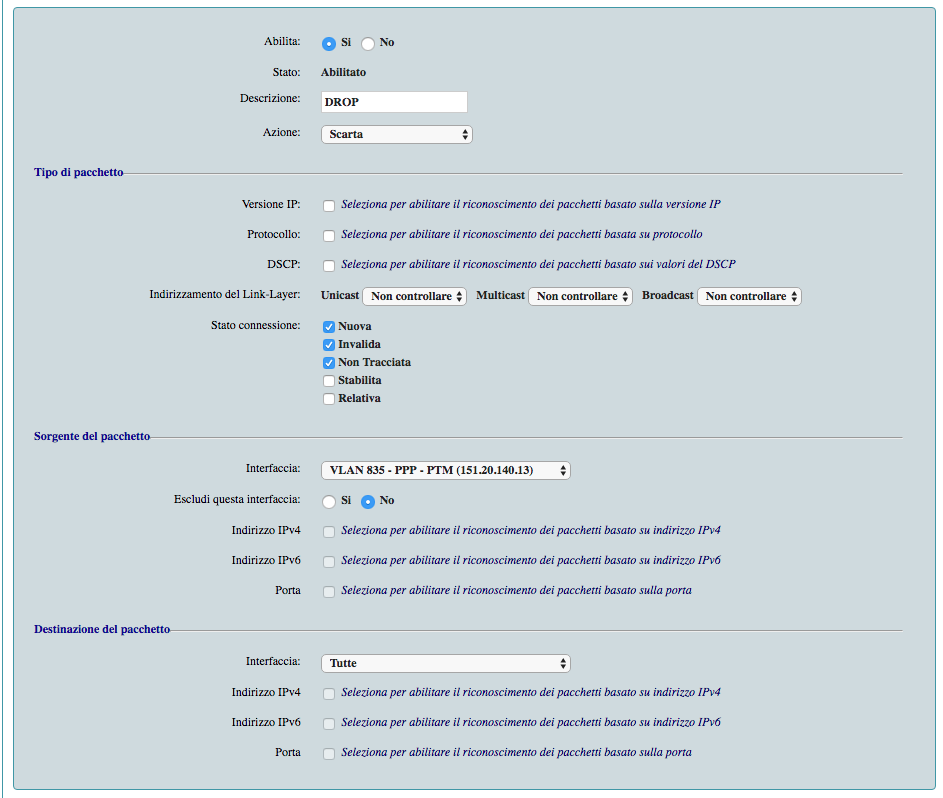Click the DSCP hint text about valori del DSCP
Viewport: 943px width, 798px height.
(538, 264)
